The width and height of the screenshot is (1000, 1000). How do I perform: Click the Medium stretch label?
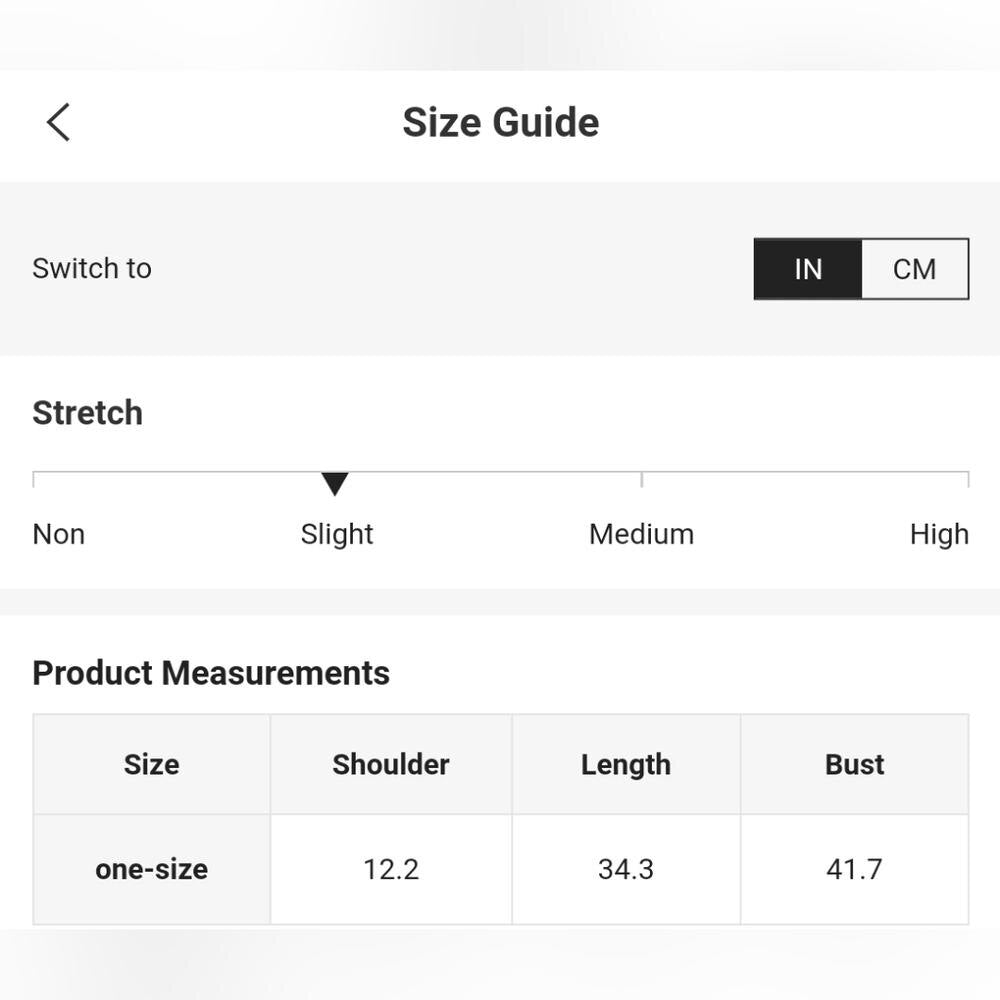point(641,534)
